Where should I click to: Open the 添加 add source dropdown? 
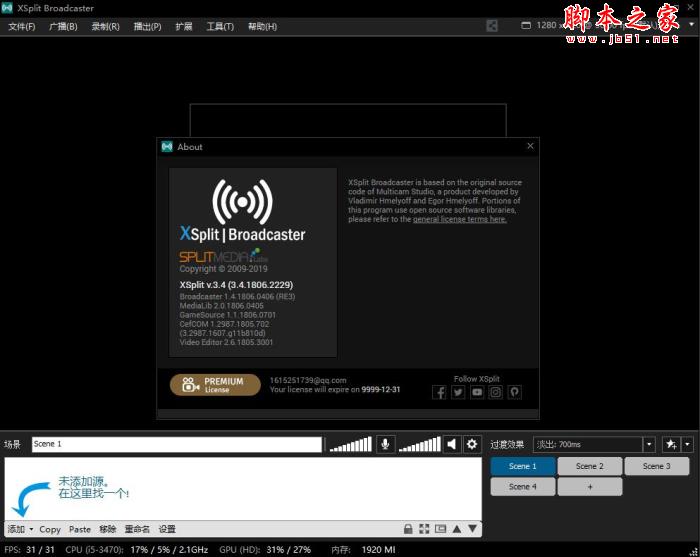pyautogui.click(x=20, y=529)
